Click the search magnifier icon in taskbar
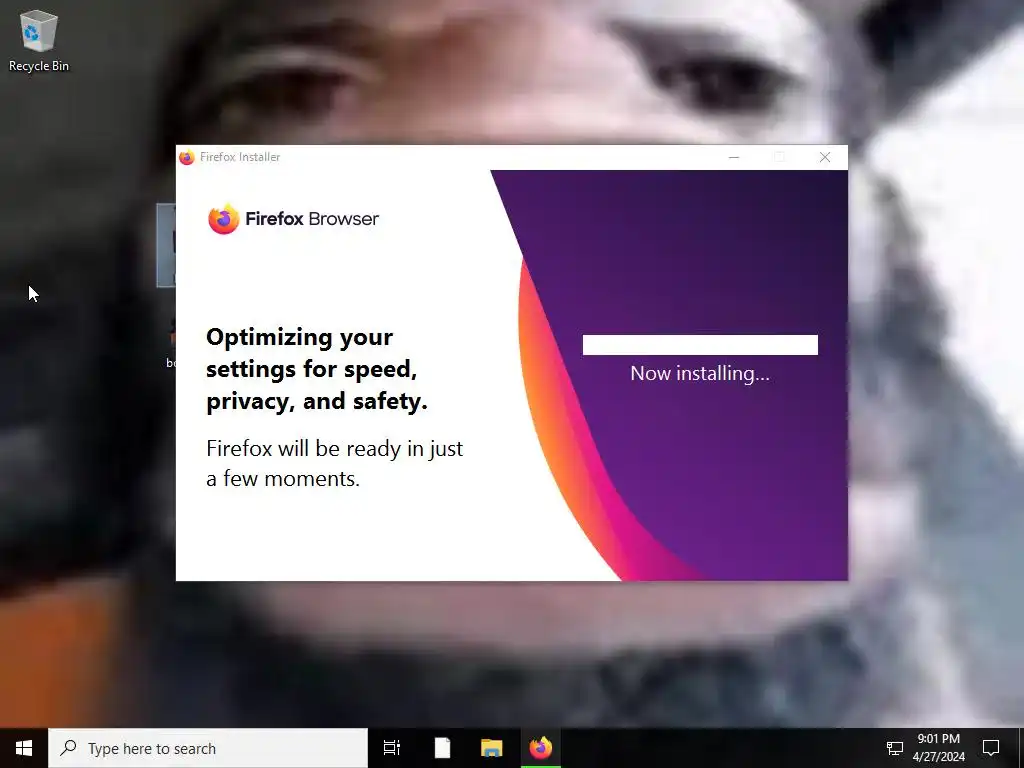 68,748
